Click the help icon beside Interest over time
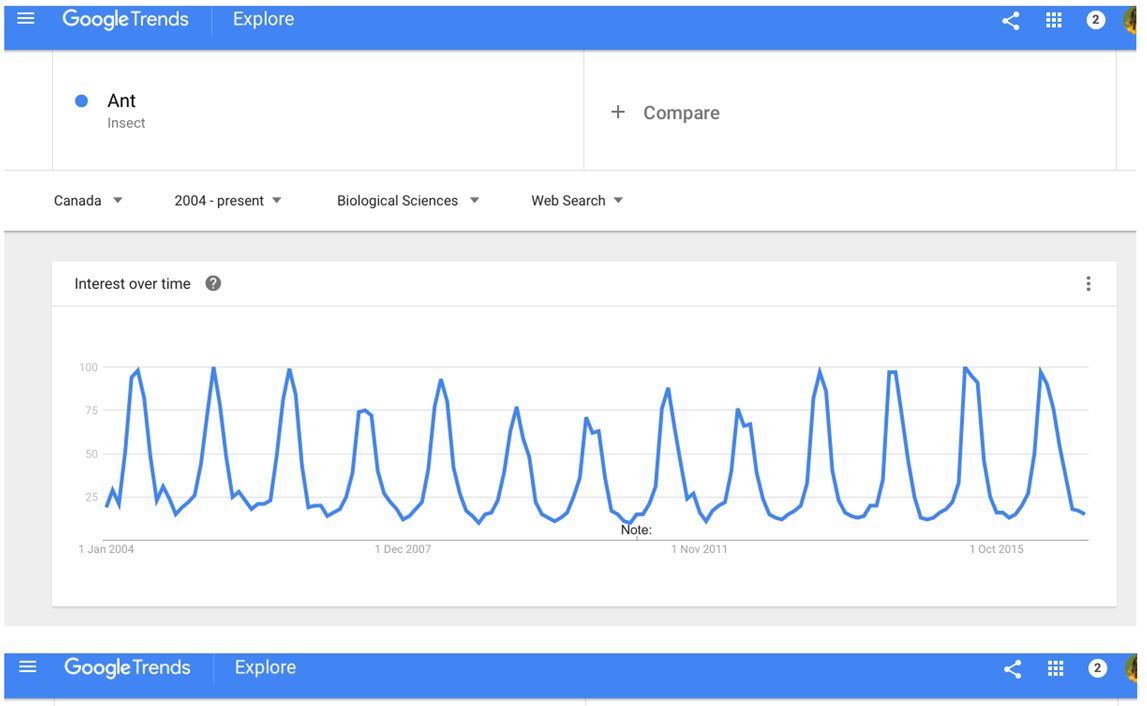 [213, 283]
